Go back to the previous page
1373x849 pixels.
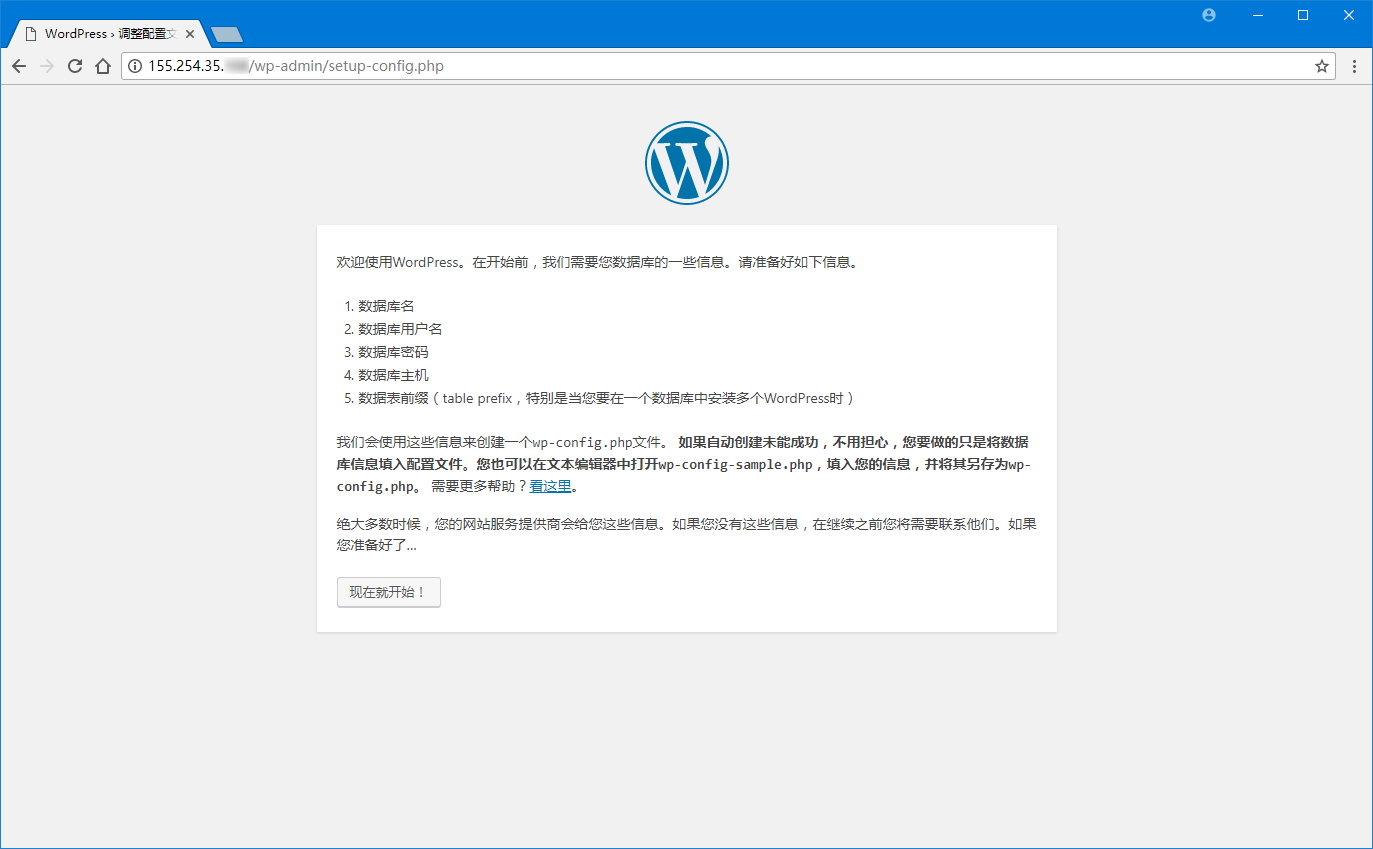(x=19, y=67)
